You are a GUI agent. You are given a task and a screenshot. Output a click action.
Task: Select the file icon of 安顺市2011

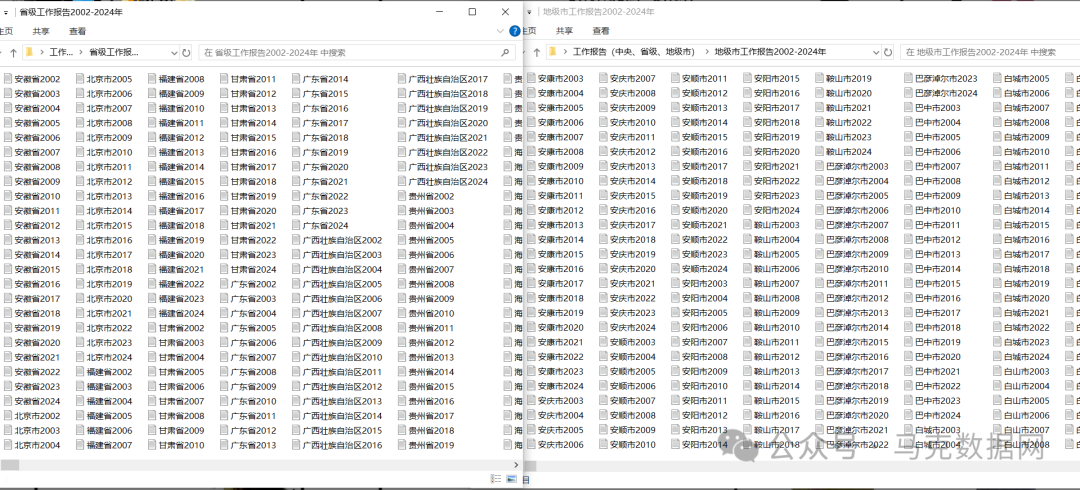point(676,79)
